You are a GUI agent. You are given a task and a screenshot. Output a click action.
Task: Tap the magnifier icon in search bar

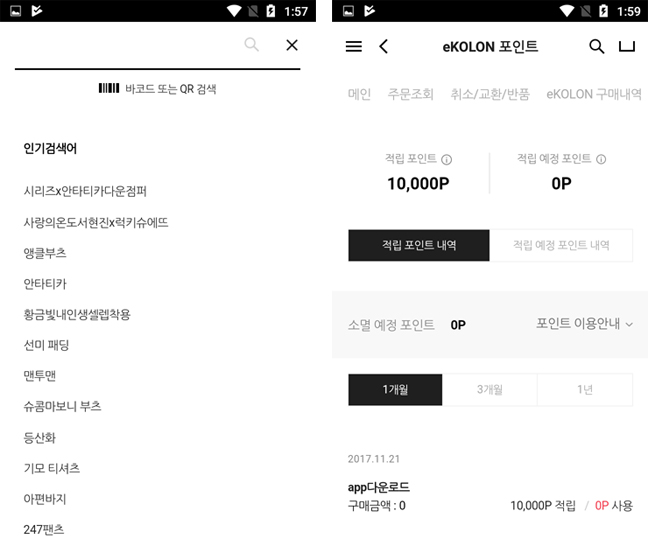pos(251,45)
